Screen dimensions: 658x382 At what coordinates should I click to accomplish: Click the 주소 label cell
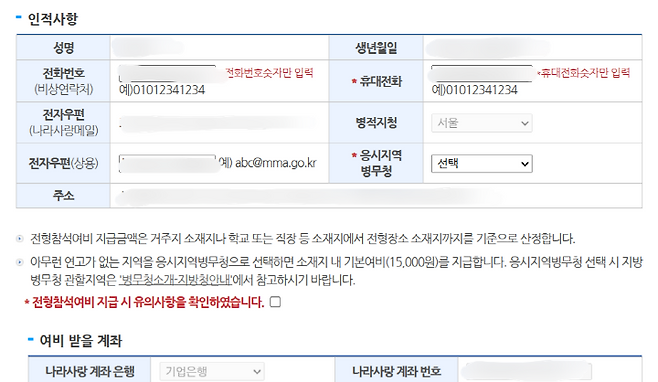63,196
